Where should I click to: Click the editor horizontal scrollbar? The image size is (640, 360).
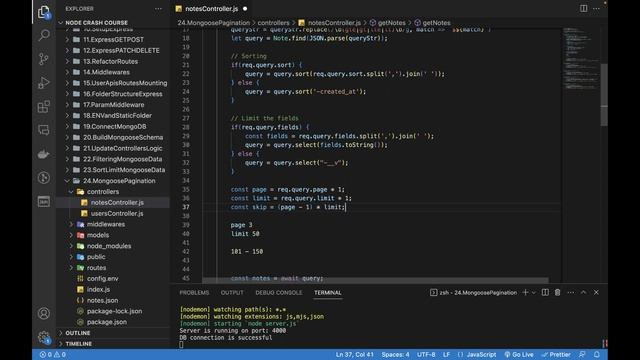tap(376, 280)
